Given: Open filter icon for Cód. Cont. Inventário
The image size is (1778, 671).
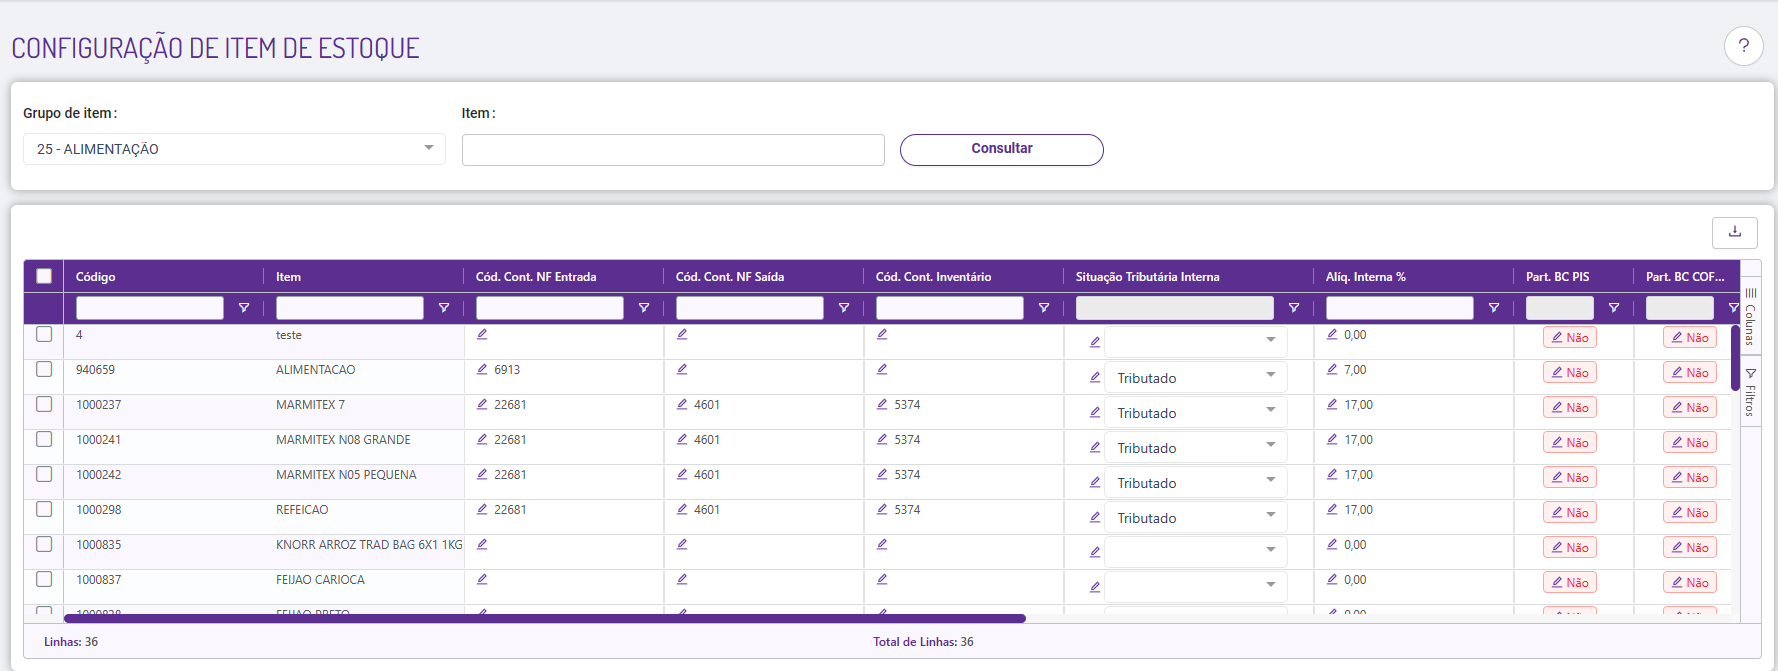Looking at the screenshot, I should (1044, 308).
